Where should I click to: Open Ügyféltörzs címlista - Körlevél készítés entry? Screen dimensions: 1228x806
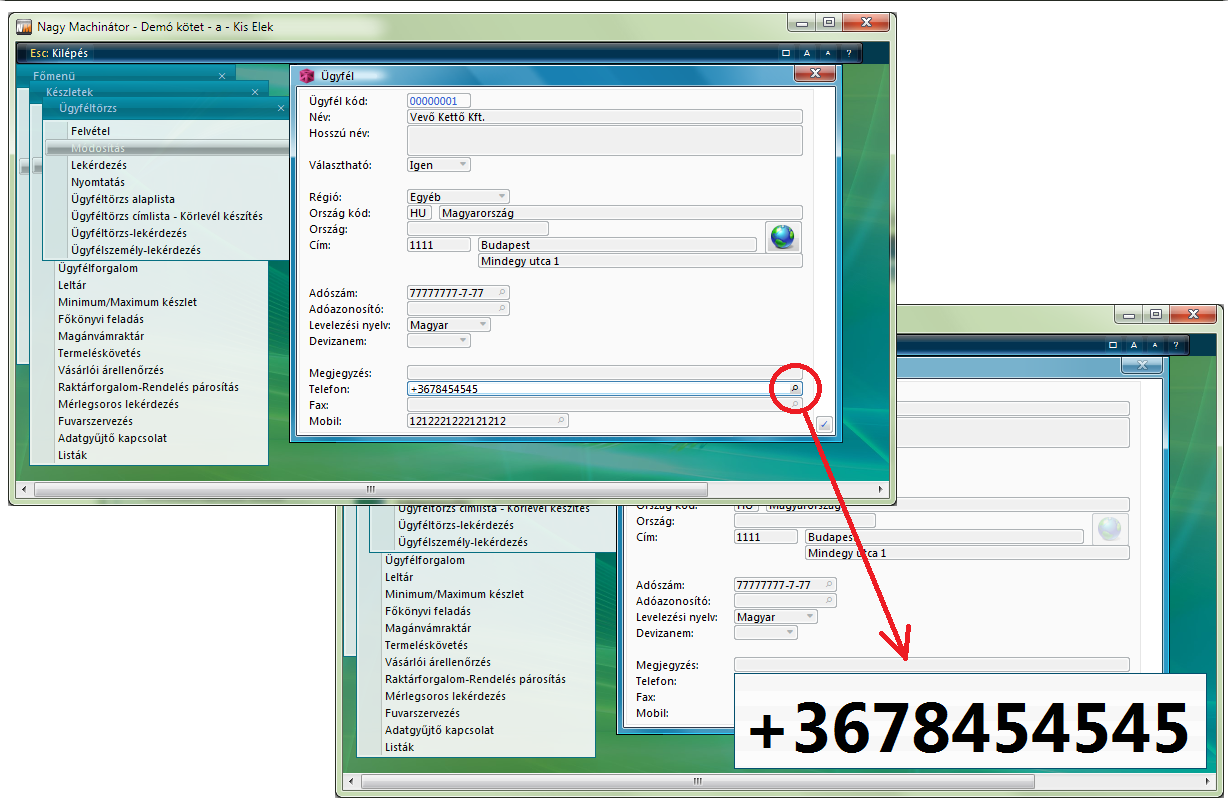(166, 216)
